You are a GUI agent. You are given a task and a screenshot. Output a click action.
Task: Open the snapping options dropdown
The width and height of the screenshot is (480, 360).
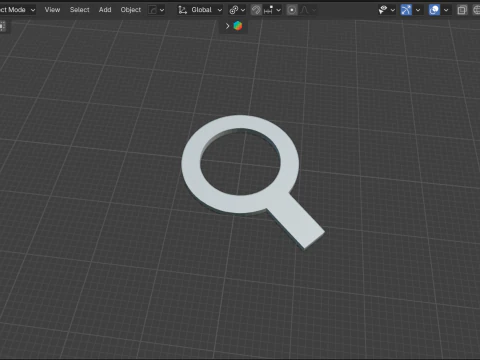pyautogui.click(x=272, y=10)
